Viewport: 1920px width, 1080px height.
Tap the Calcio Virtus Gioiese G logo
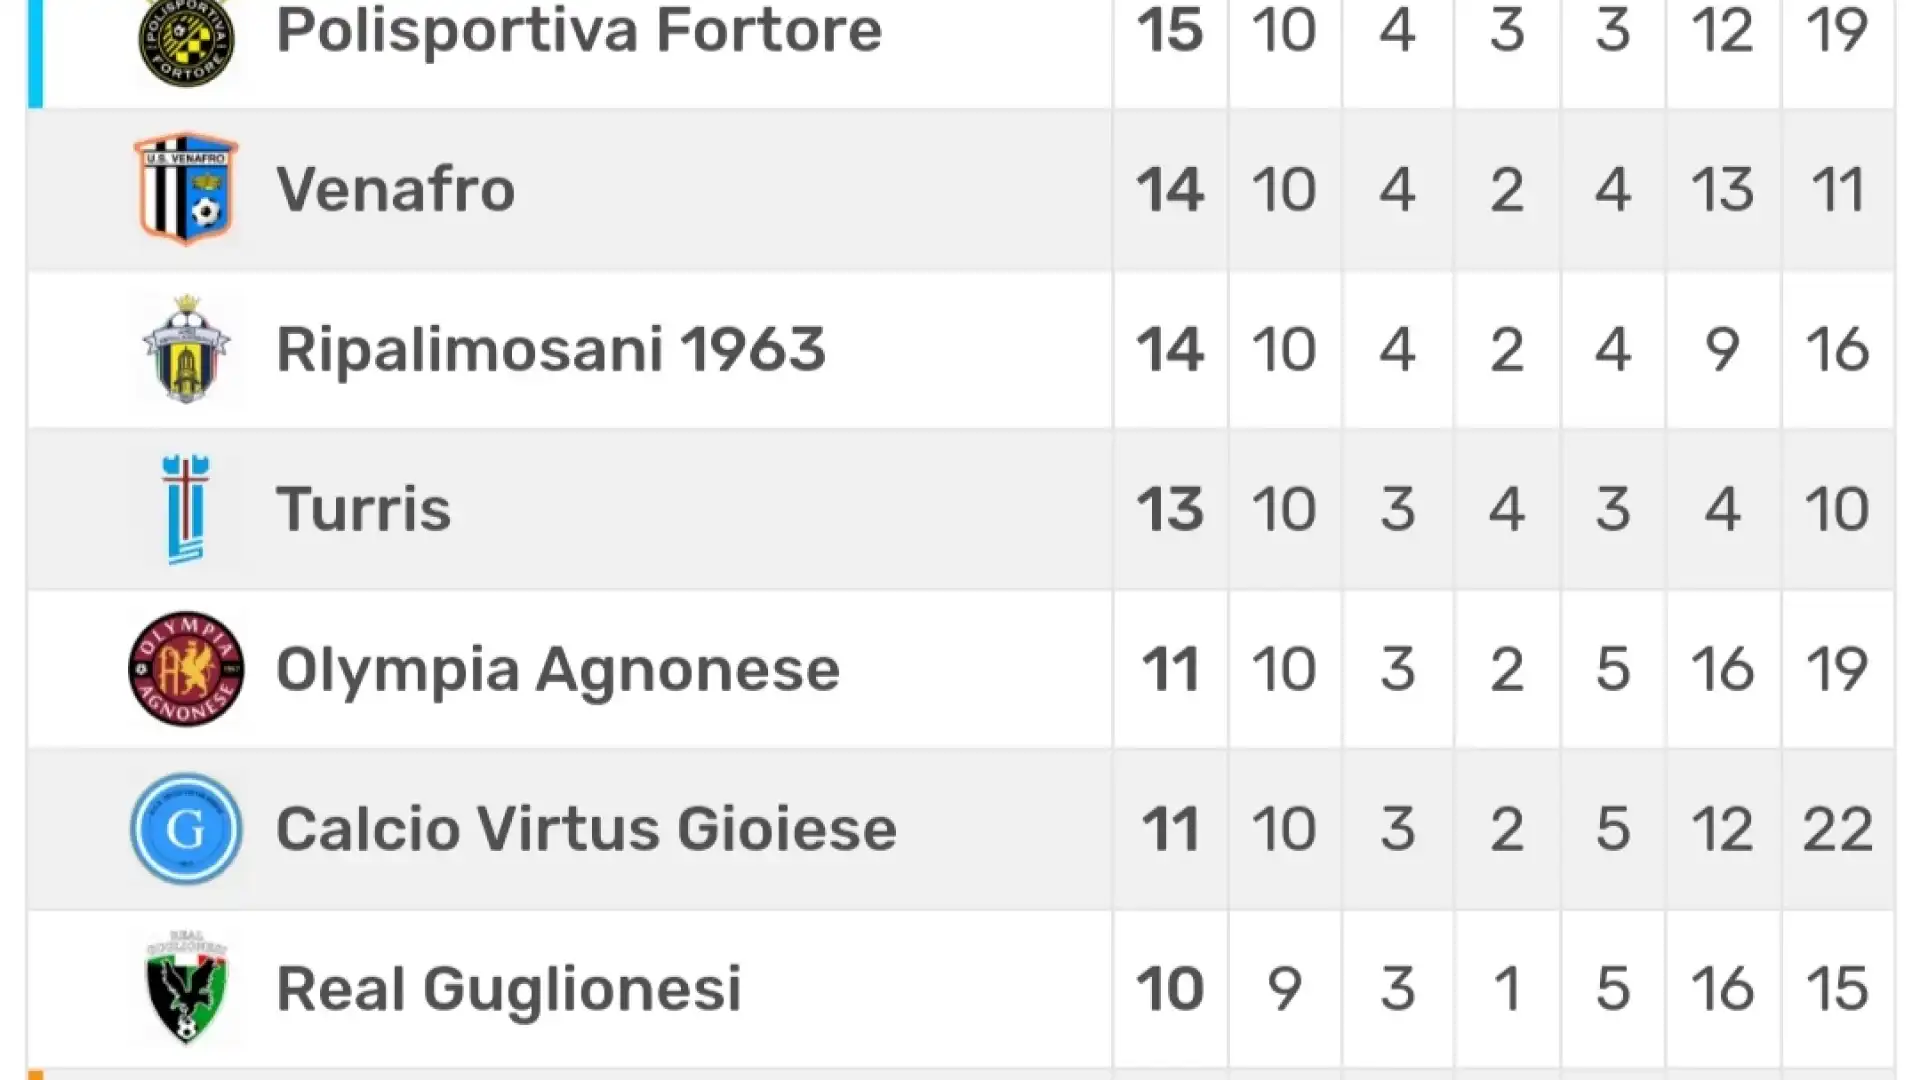(186, 829)
